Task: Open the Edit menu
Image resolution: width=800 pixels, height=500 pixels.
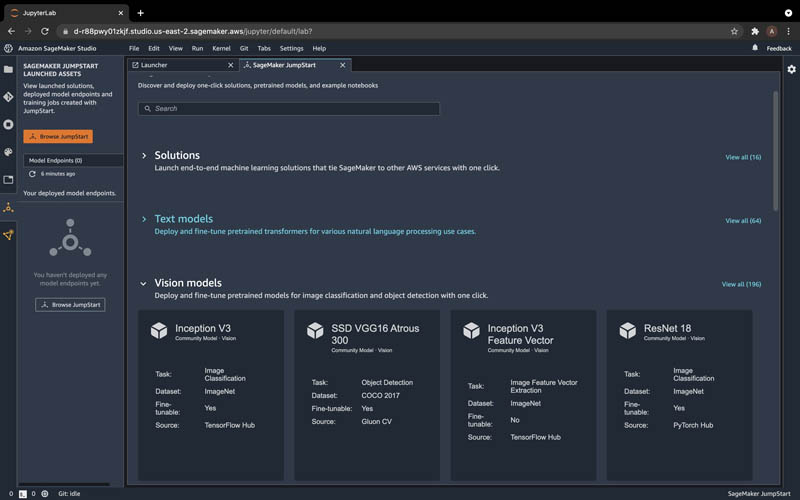Action: click(x=154, y=48)
